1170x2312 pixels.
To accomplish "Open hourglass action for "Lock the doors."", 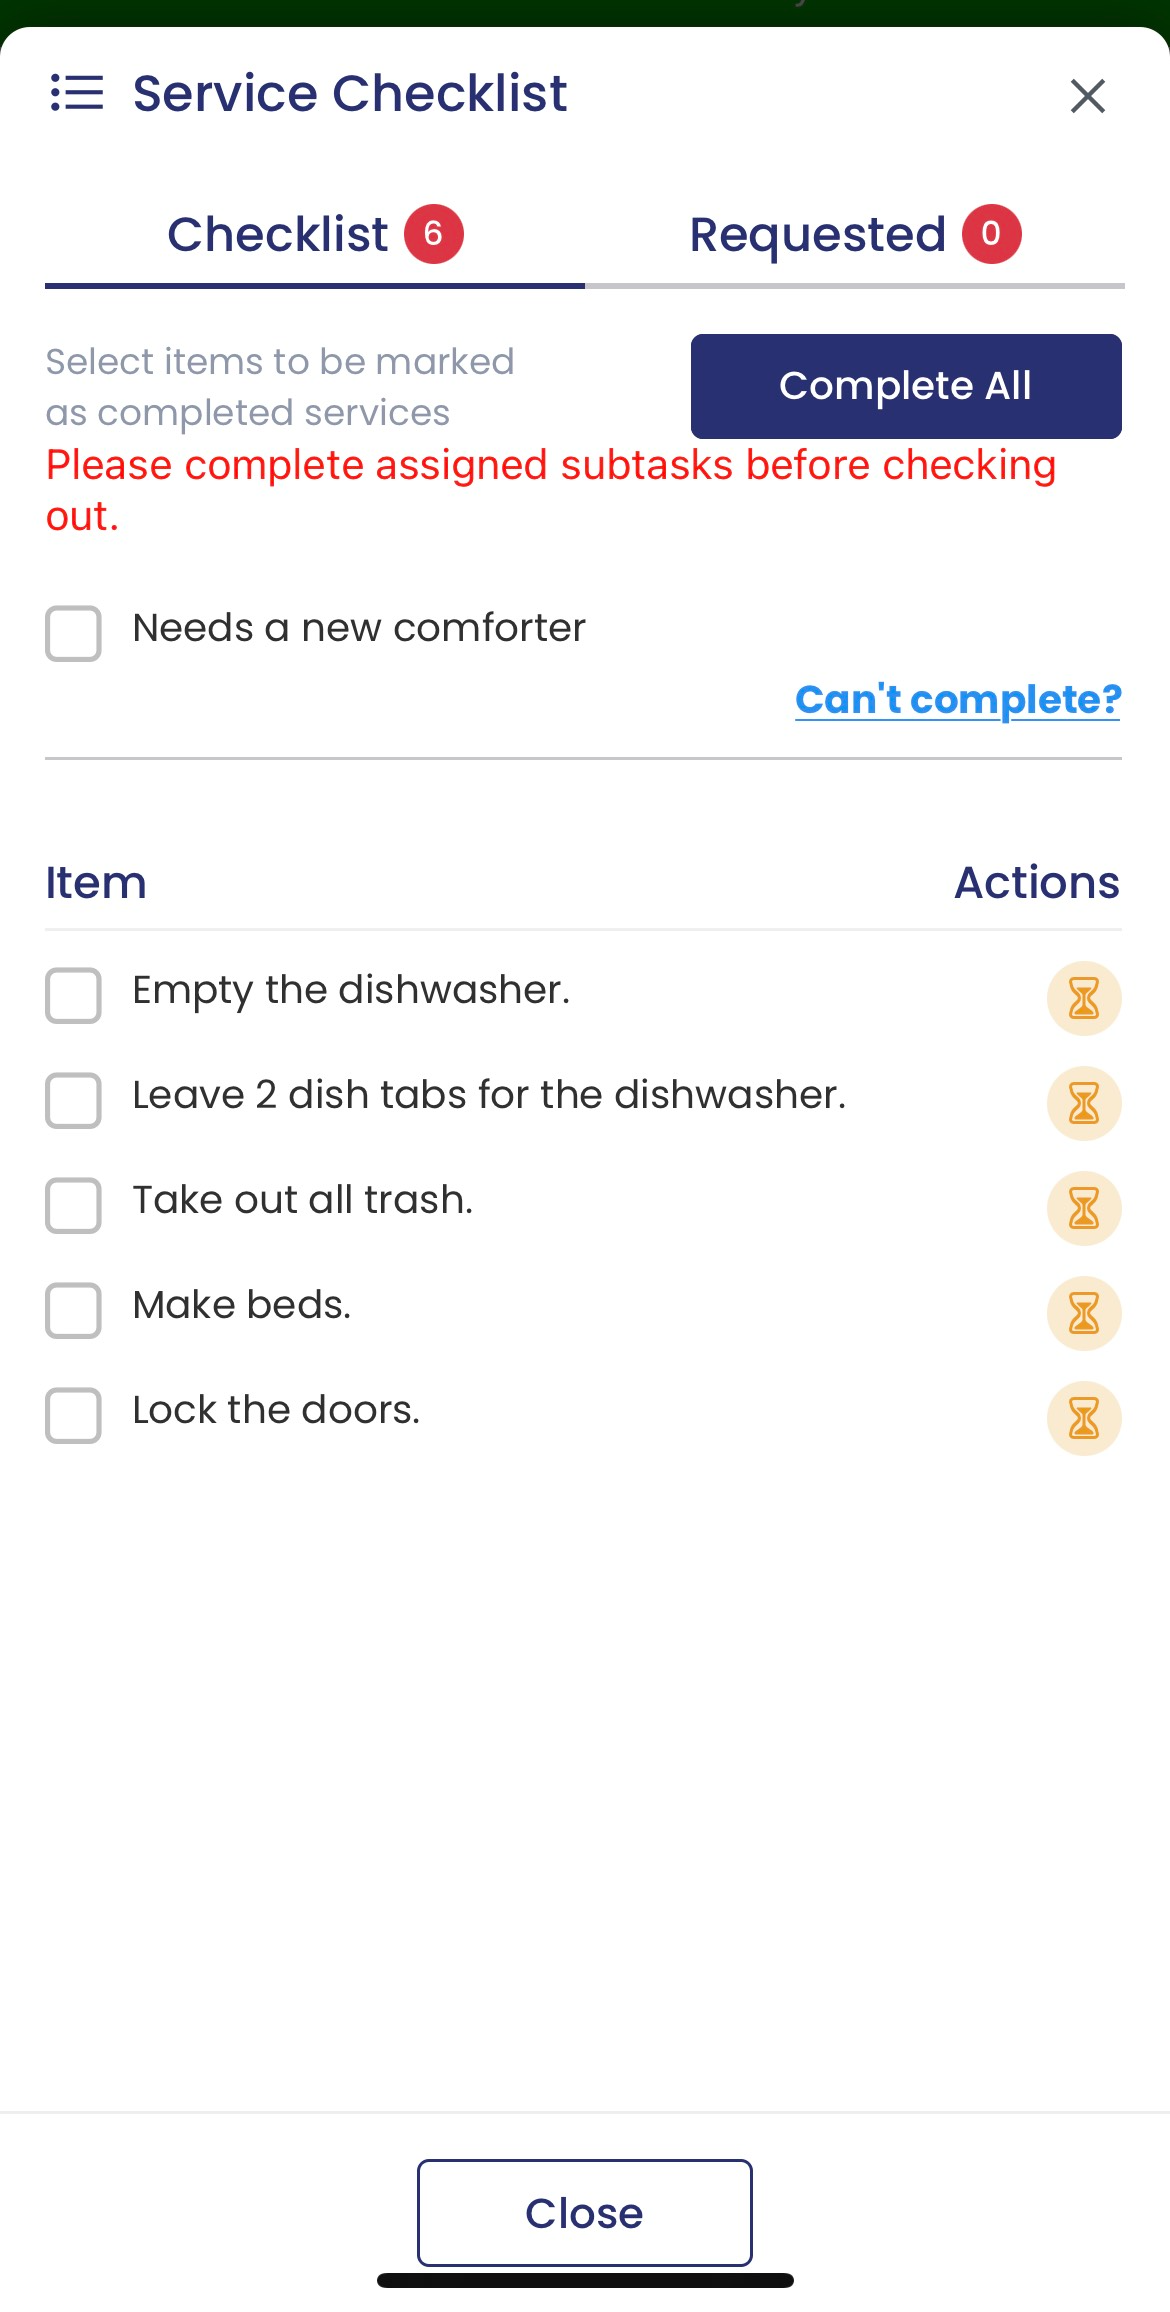I will pyautogui.click(x=1083, y=1418).
